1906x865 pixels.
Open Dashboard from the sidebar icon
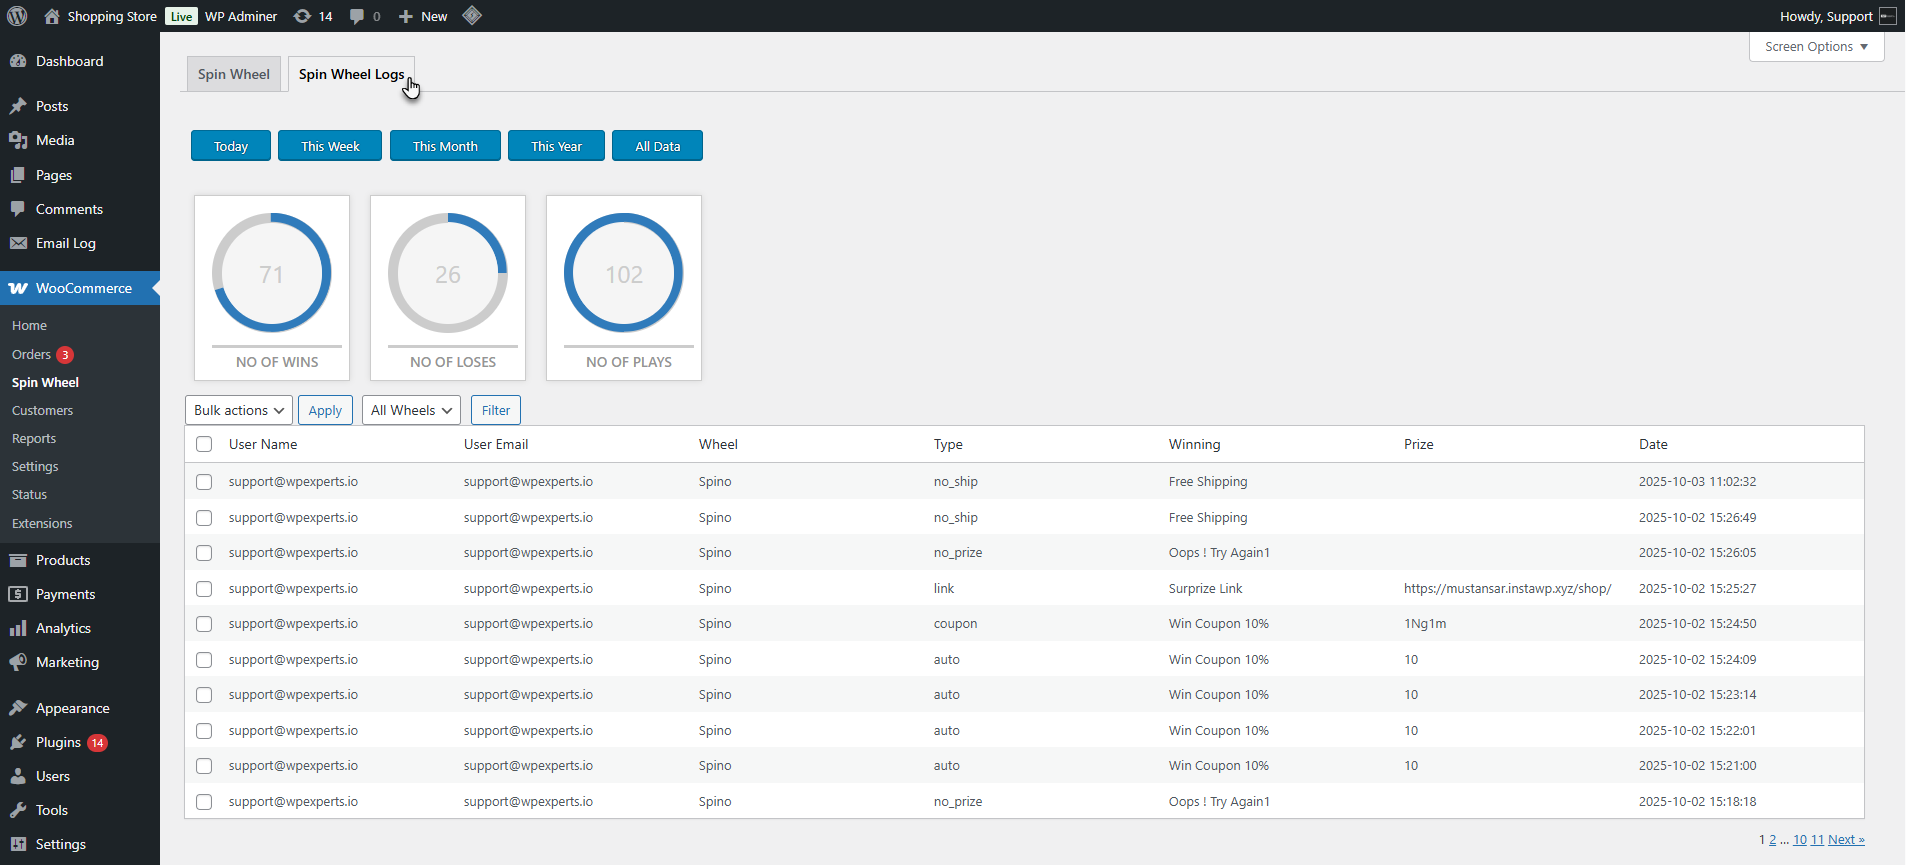18,61
